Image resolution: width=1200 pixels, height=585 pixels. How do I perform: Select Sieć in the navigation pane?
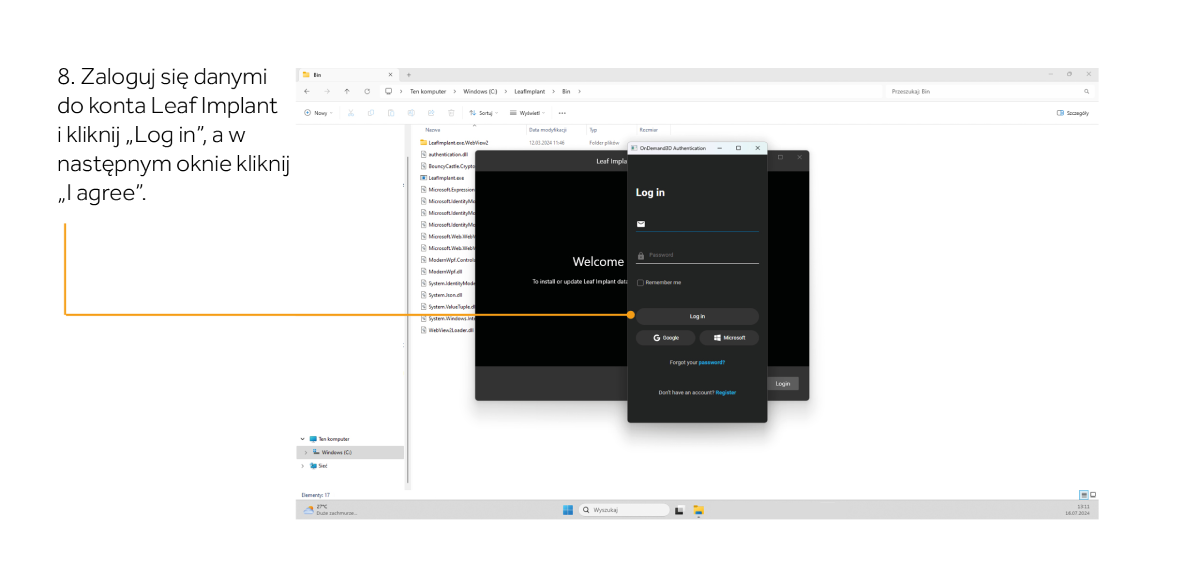coord(318,466)
